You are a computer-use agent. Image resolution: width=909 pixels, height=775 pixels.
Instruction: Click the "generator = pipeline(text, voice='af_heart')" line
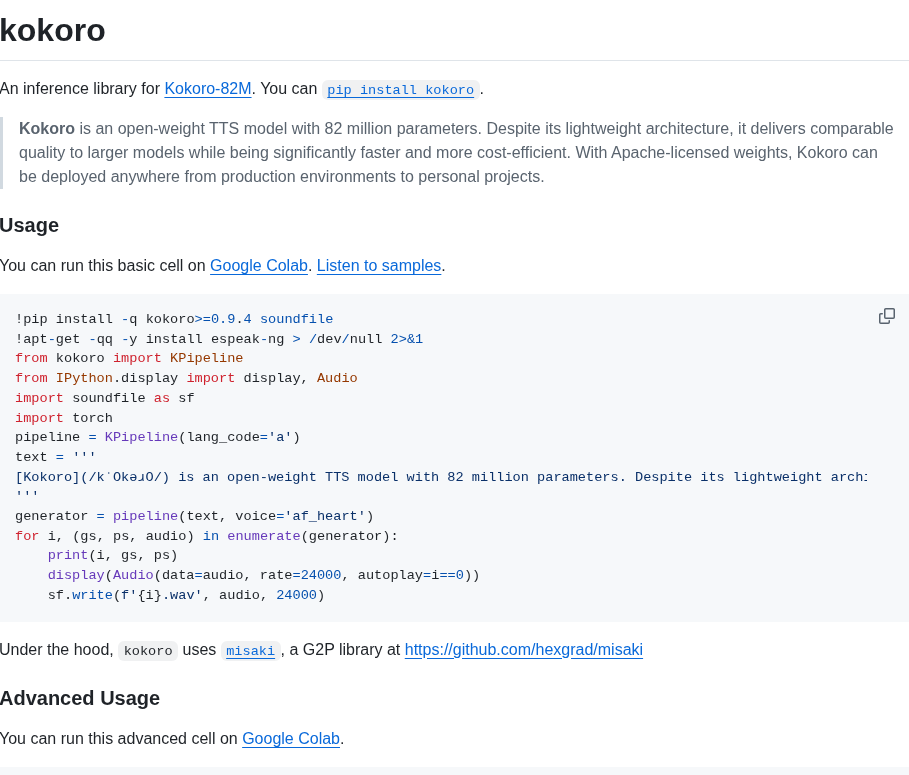pyautogui.click(x=195, y=516)
